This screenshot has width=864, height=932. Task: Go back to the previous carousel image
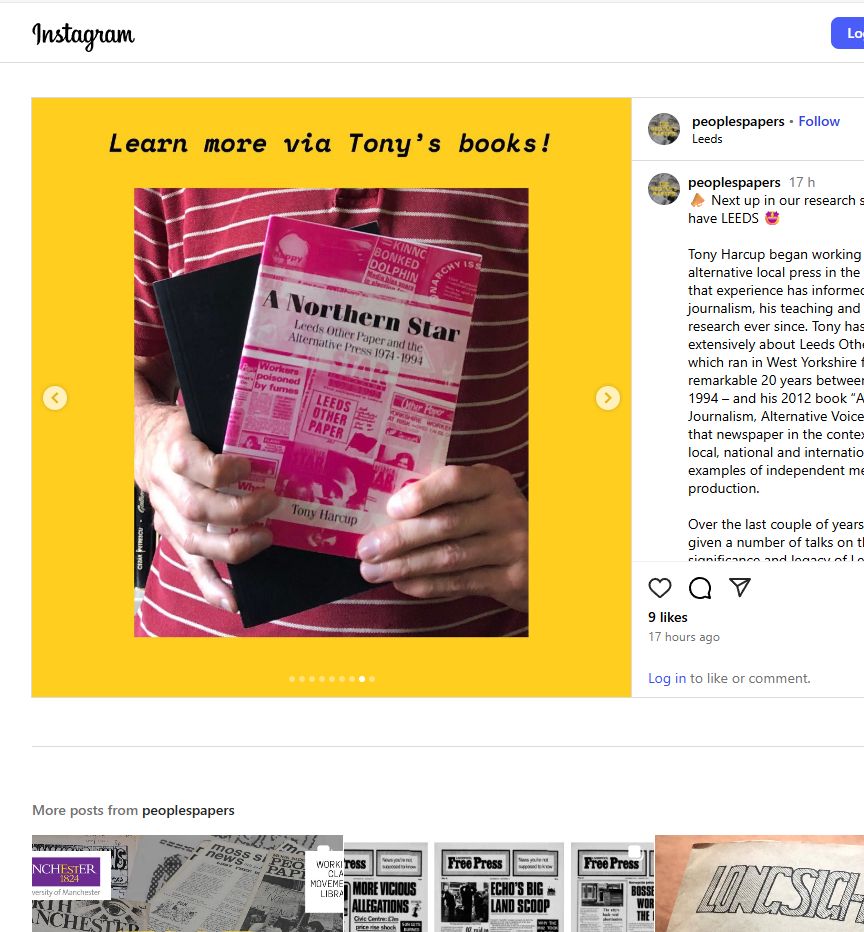coord(55,398)
